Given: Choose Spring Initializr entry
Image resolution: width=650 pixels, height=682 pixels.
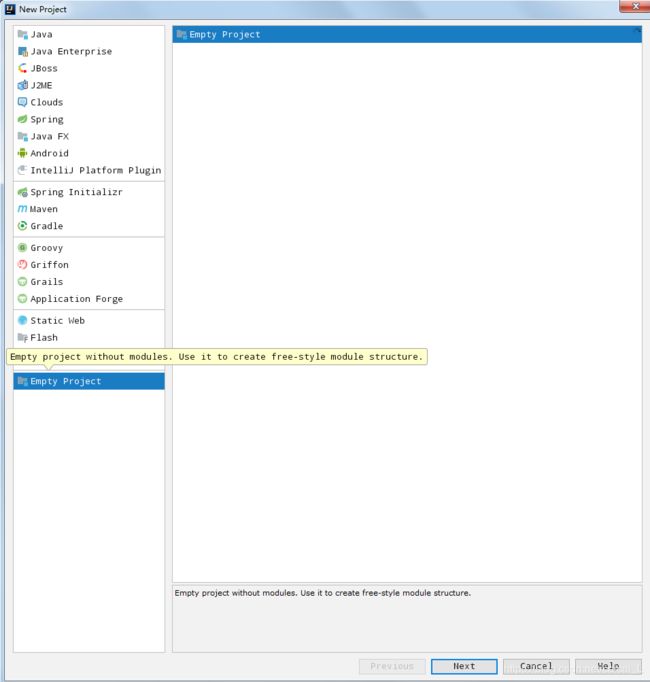Looking at the screenshot, I should click(x=89, y=192).
